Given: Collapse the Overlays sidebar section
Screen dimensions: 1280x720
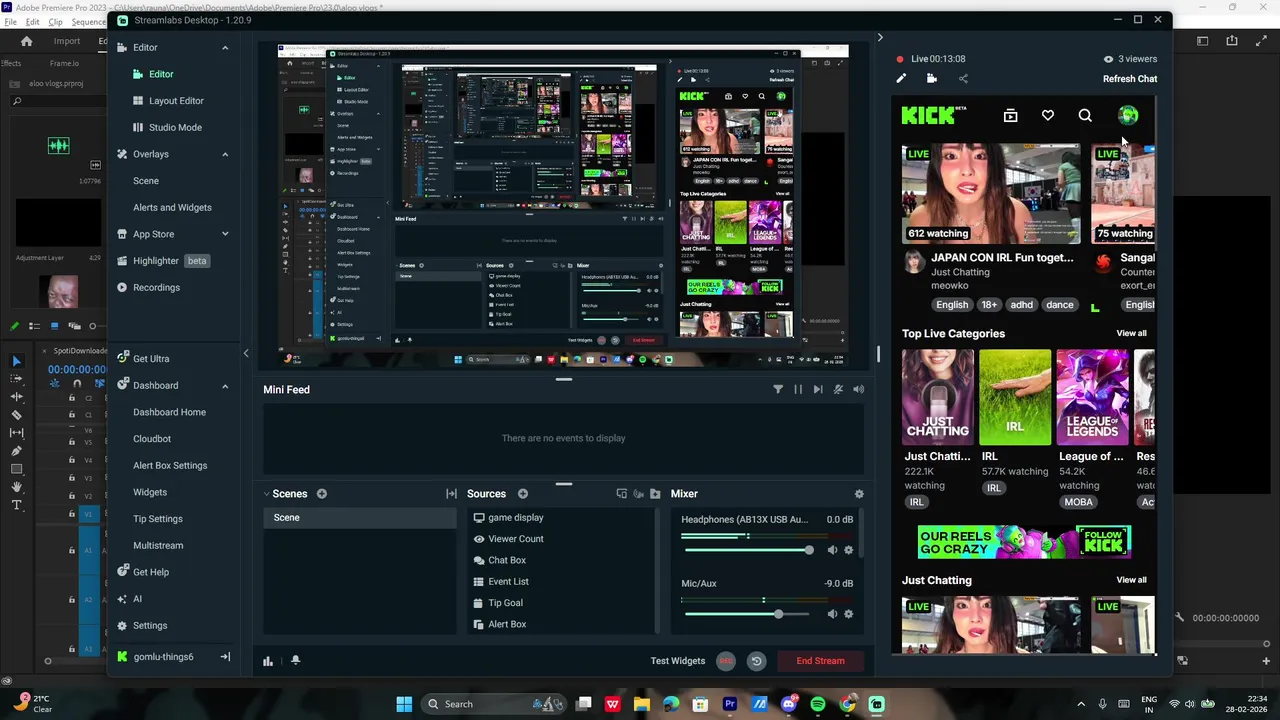Looking at the screenshot, I should pos(225,154).
